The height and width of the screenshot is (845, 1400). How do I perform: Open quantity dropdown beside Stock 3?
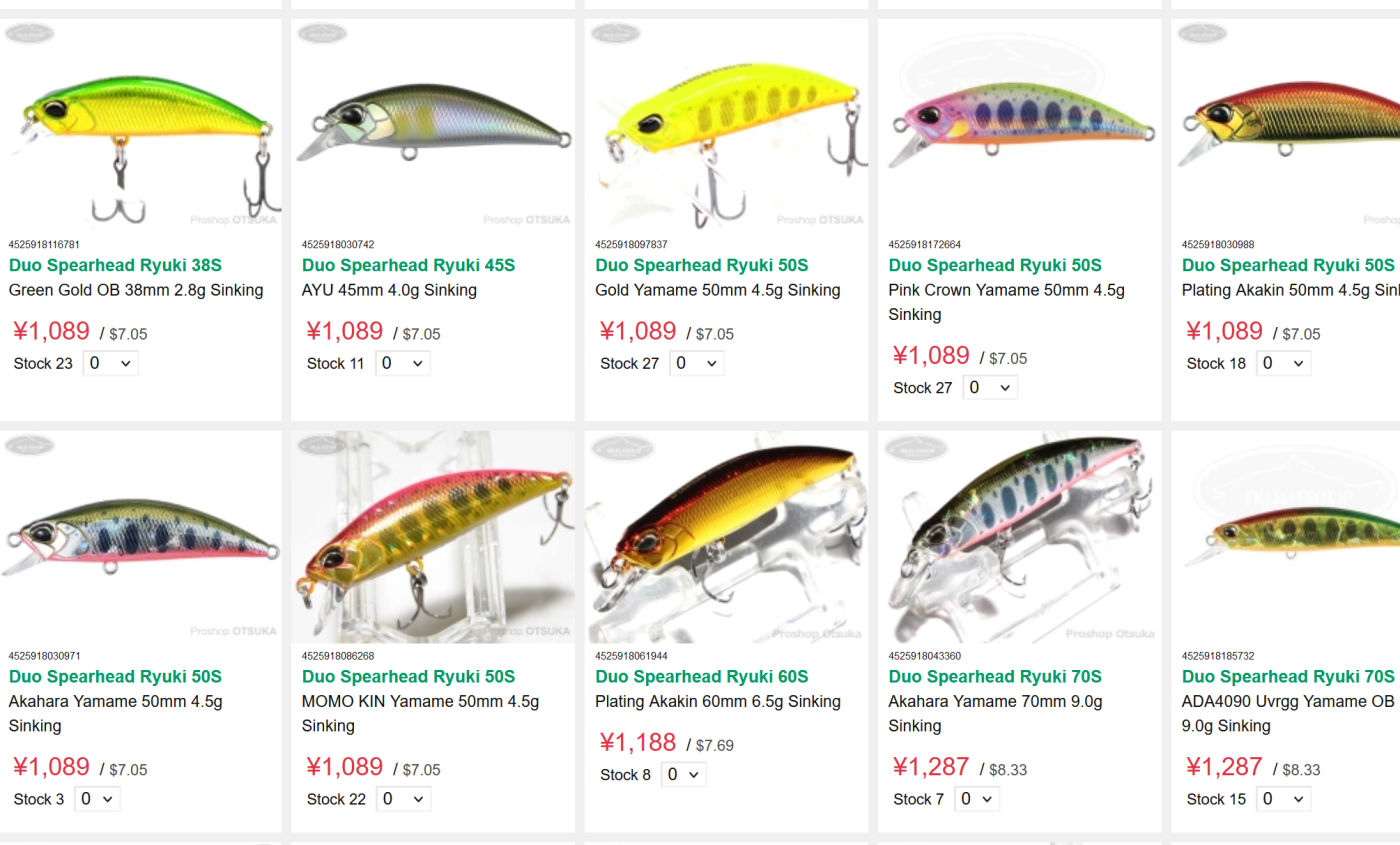pos(97,799)
